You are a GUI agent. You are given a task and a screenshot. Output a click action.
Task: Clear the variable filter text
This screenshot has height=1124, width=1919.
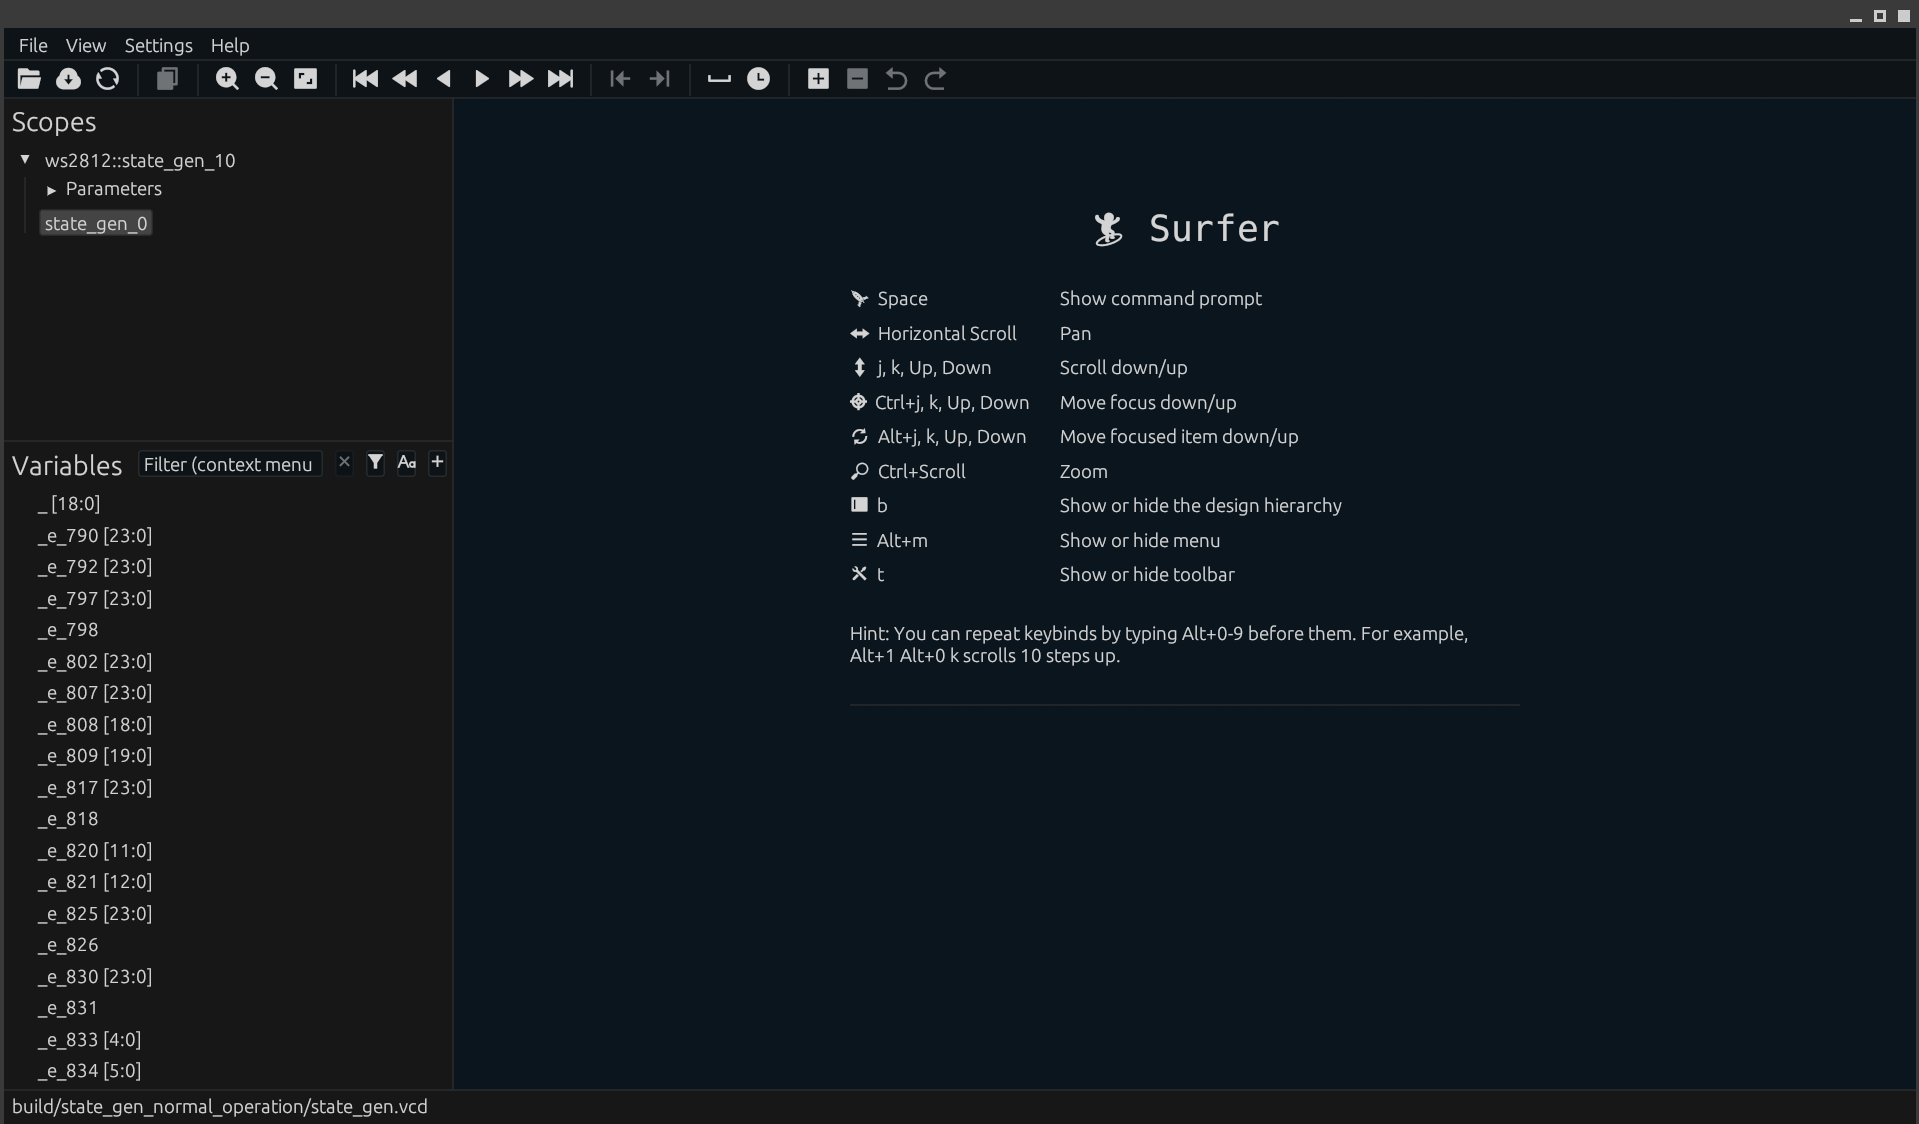pyautogui.click(x=344, y=462)
